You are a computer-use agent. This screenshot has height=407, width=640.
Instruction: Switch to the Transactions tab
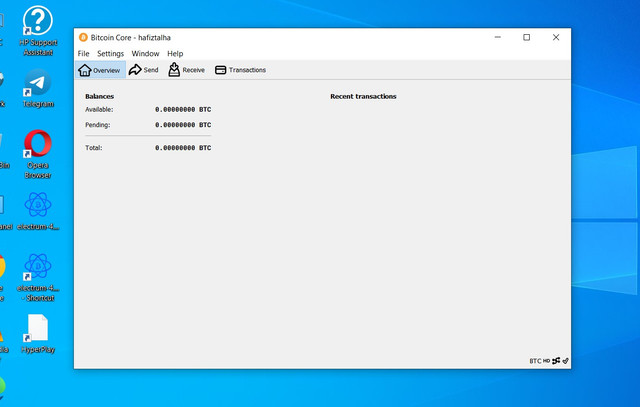click(x=240, y=70)
